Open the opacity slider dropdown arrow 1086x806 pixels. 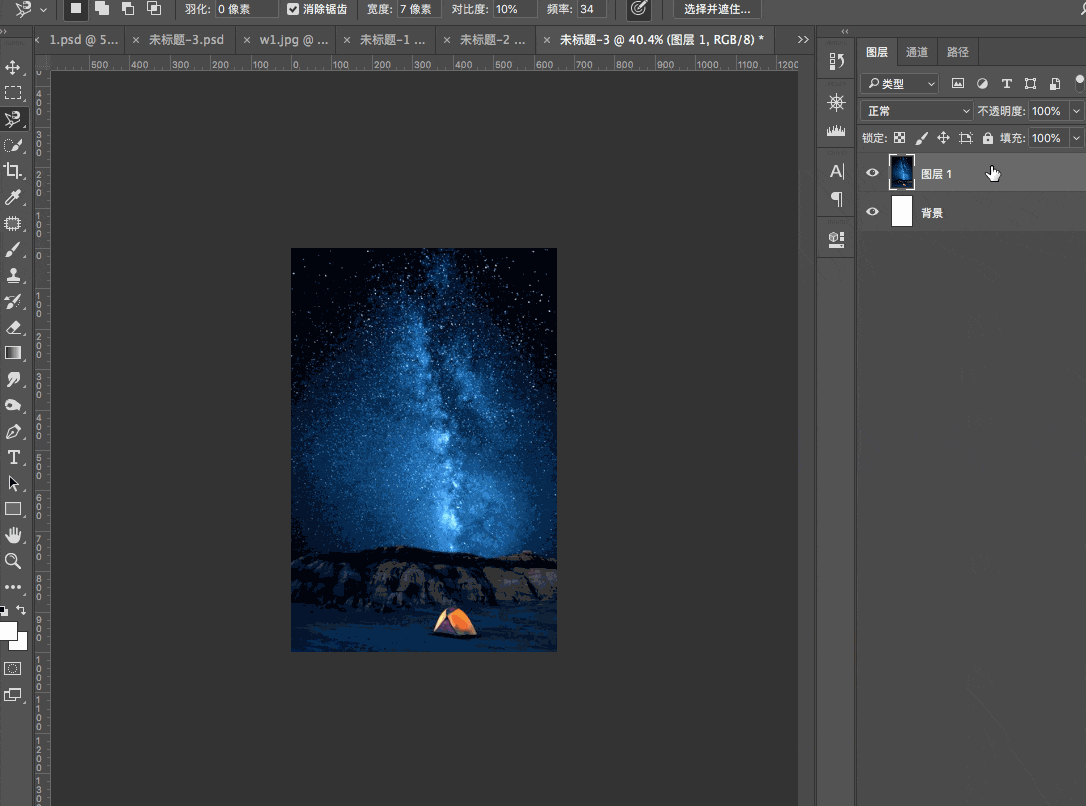pyautogui.click(x=1076, y=111)
